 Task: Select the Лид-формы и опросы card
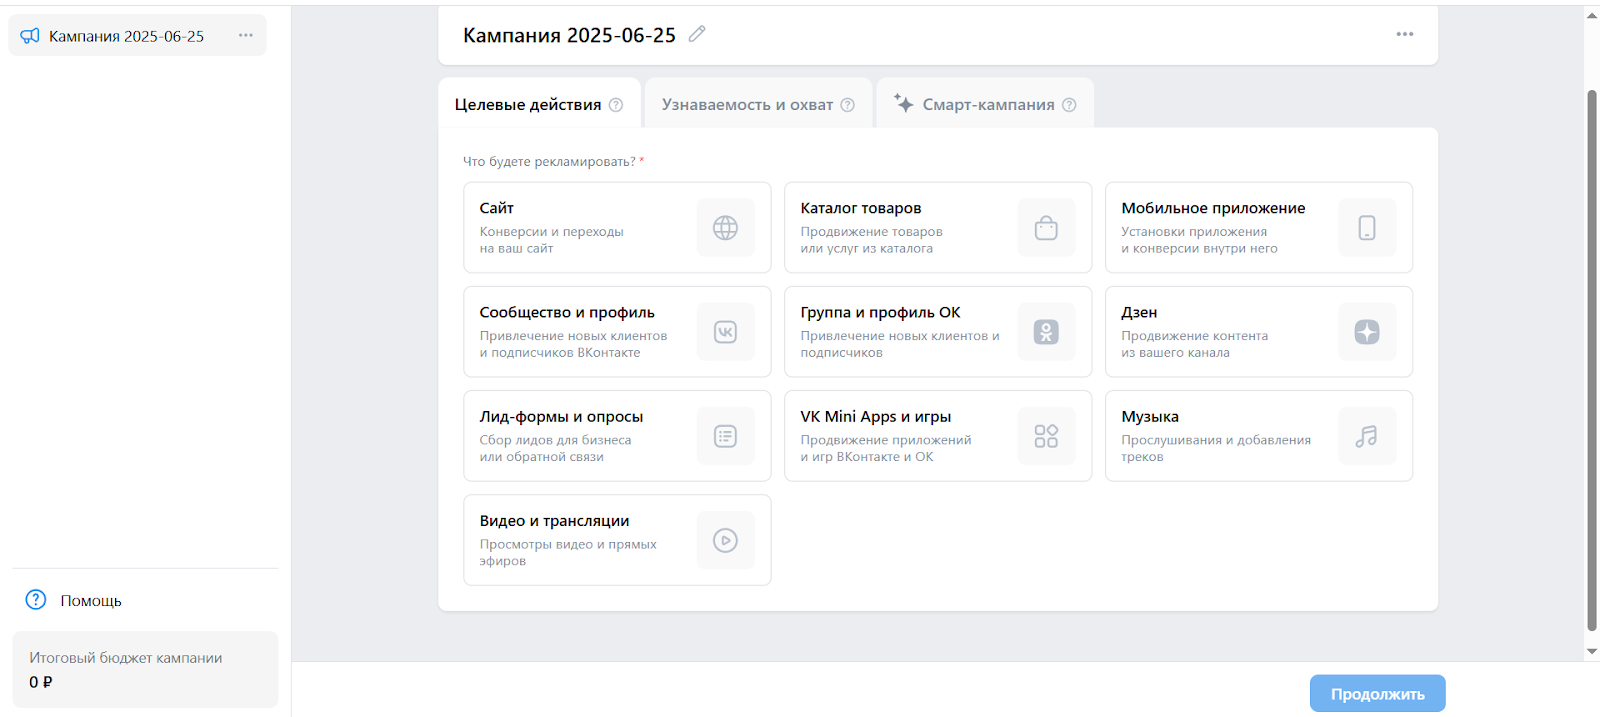point(617,435)
